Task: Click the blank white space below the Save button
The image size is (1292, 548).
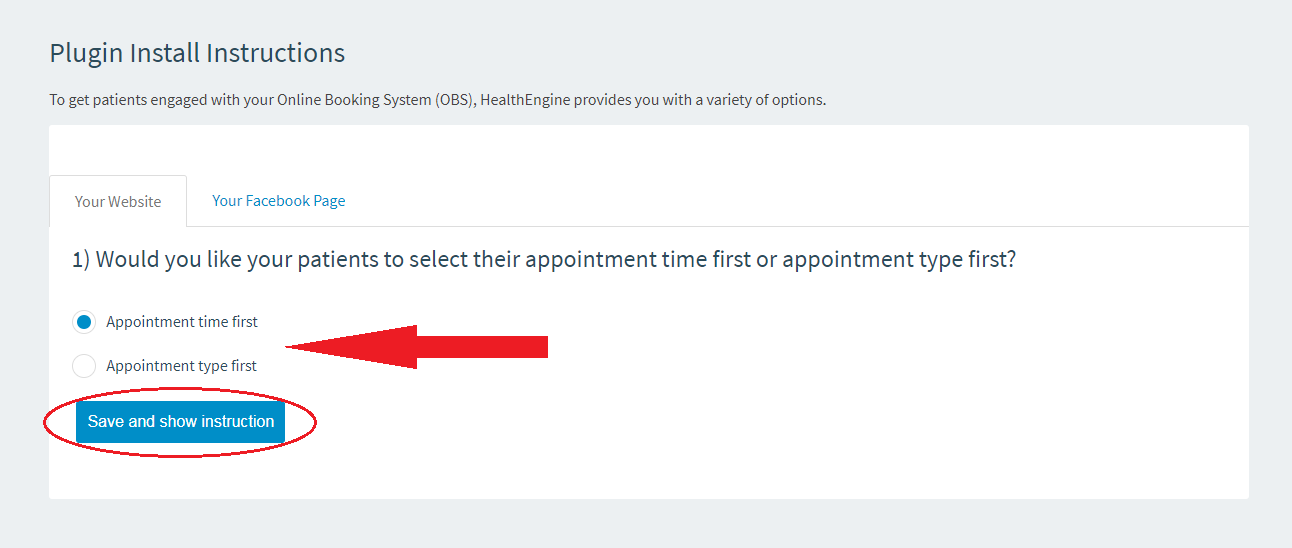Action: click(x=600, y=475)
